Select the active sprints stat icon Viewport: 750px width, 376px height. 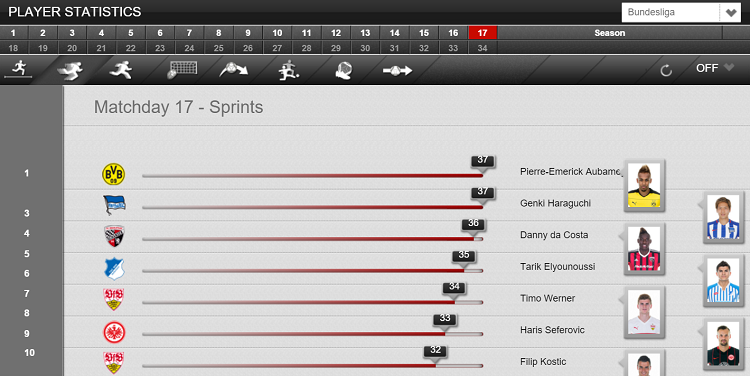point(70,70)
